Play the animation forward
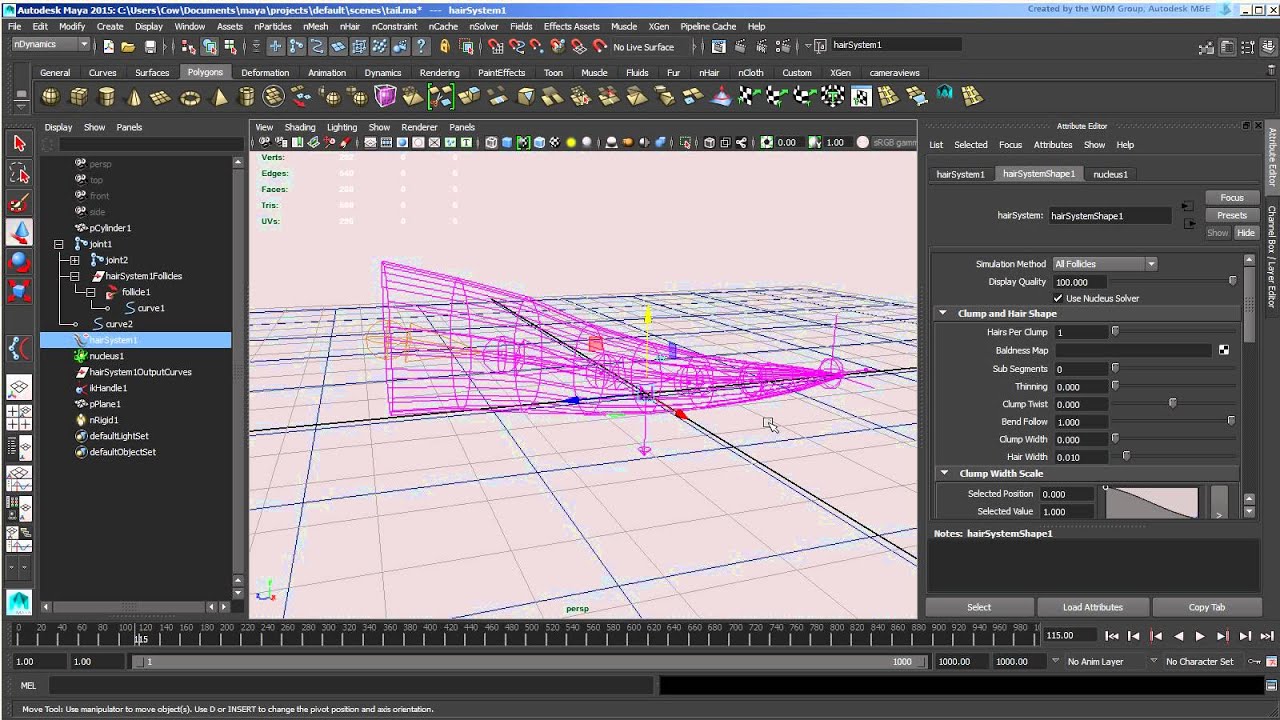Screen dimensions: 1280x720 (1201, 636)
